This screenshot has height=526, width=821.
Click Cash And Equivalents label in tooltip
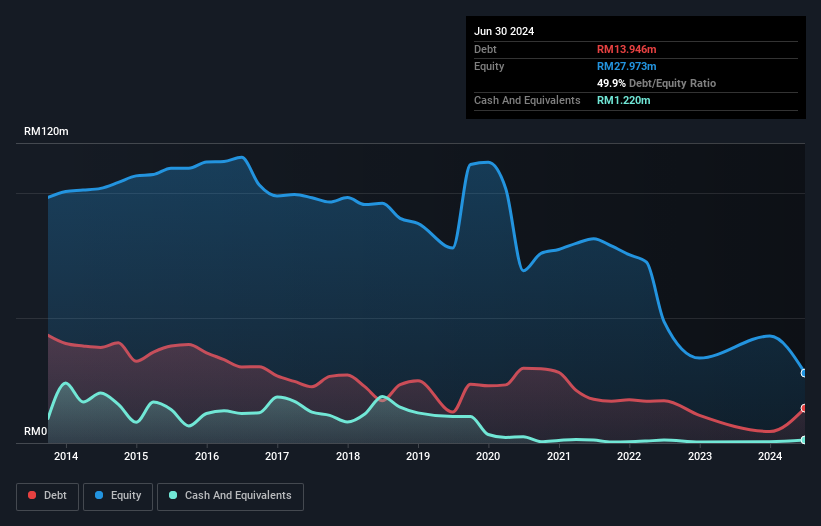pos(527,100)
